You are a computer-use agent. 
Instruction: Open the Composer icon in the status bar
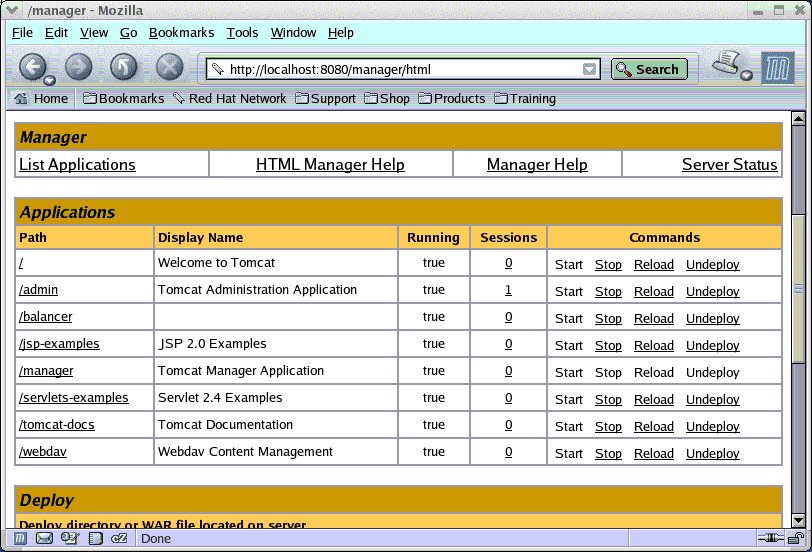(x=69, y=539)
